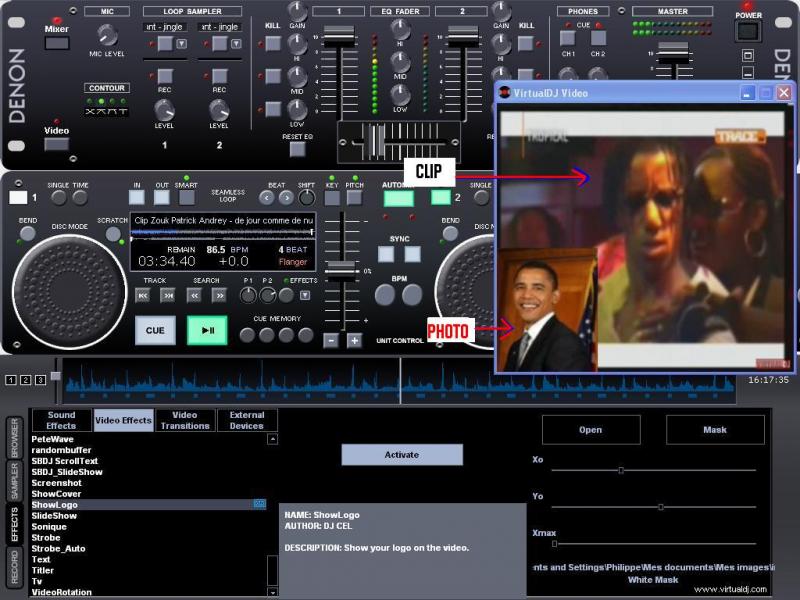Tap the right BPM button
Viewport: 800px width, 600px height.
tap(412, 295)
